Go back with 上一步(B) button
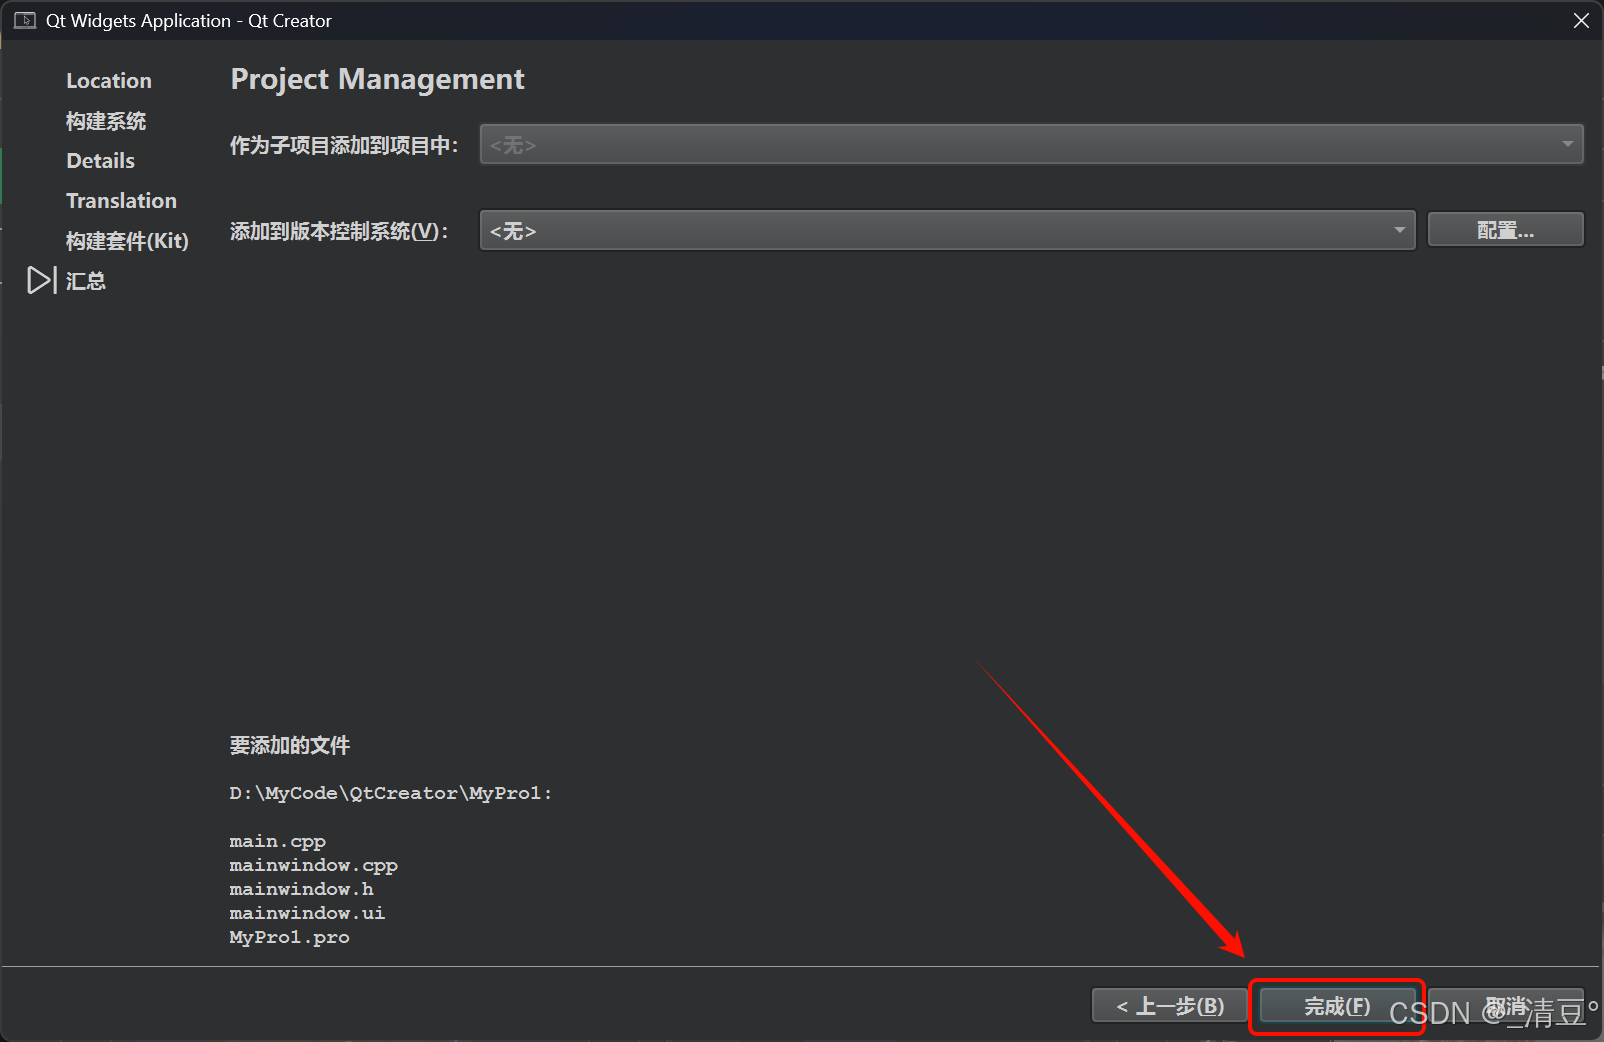Screen dimensions: 1604x1042 pyautogui.click(x=1170, y=1006)
